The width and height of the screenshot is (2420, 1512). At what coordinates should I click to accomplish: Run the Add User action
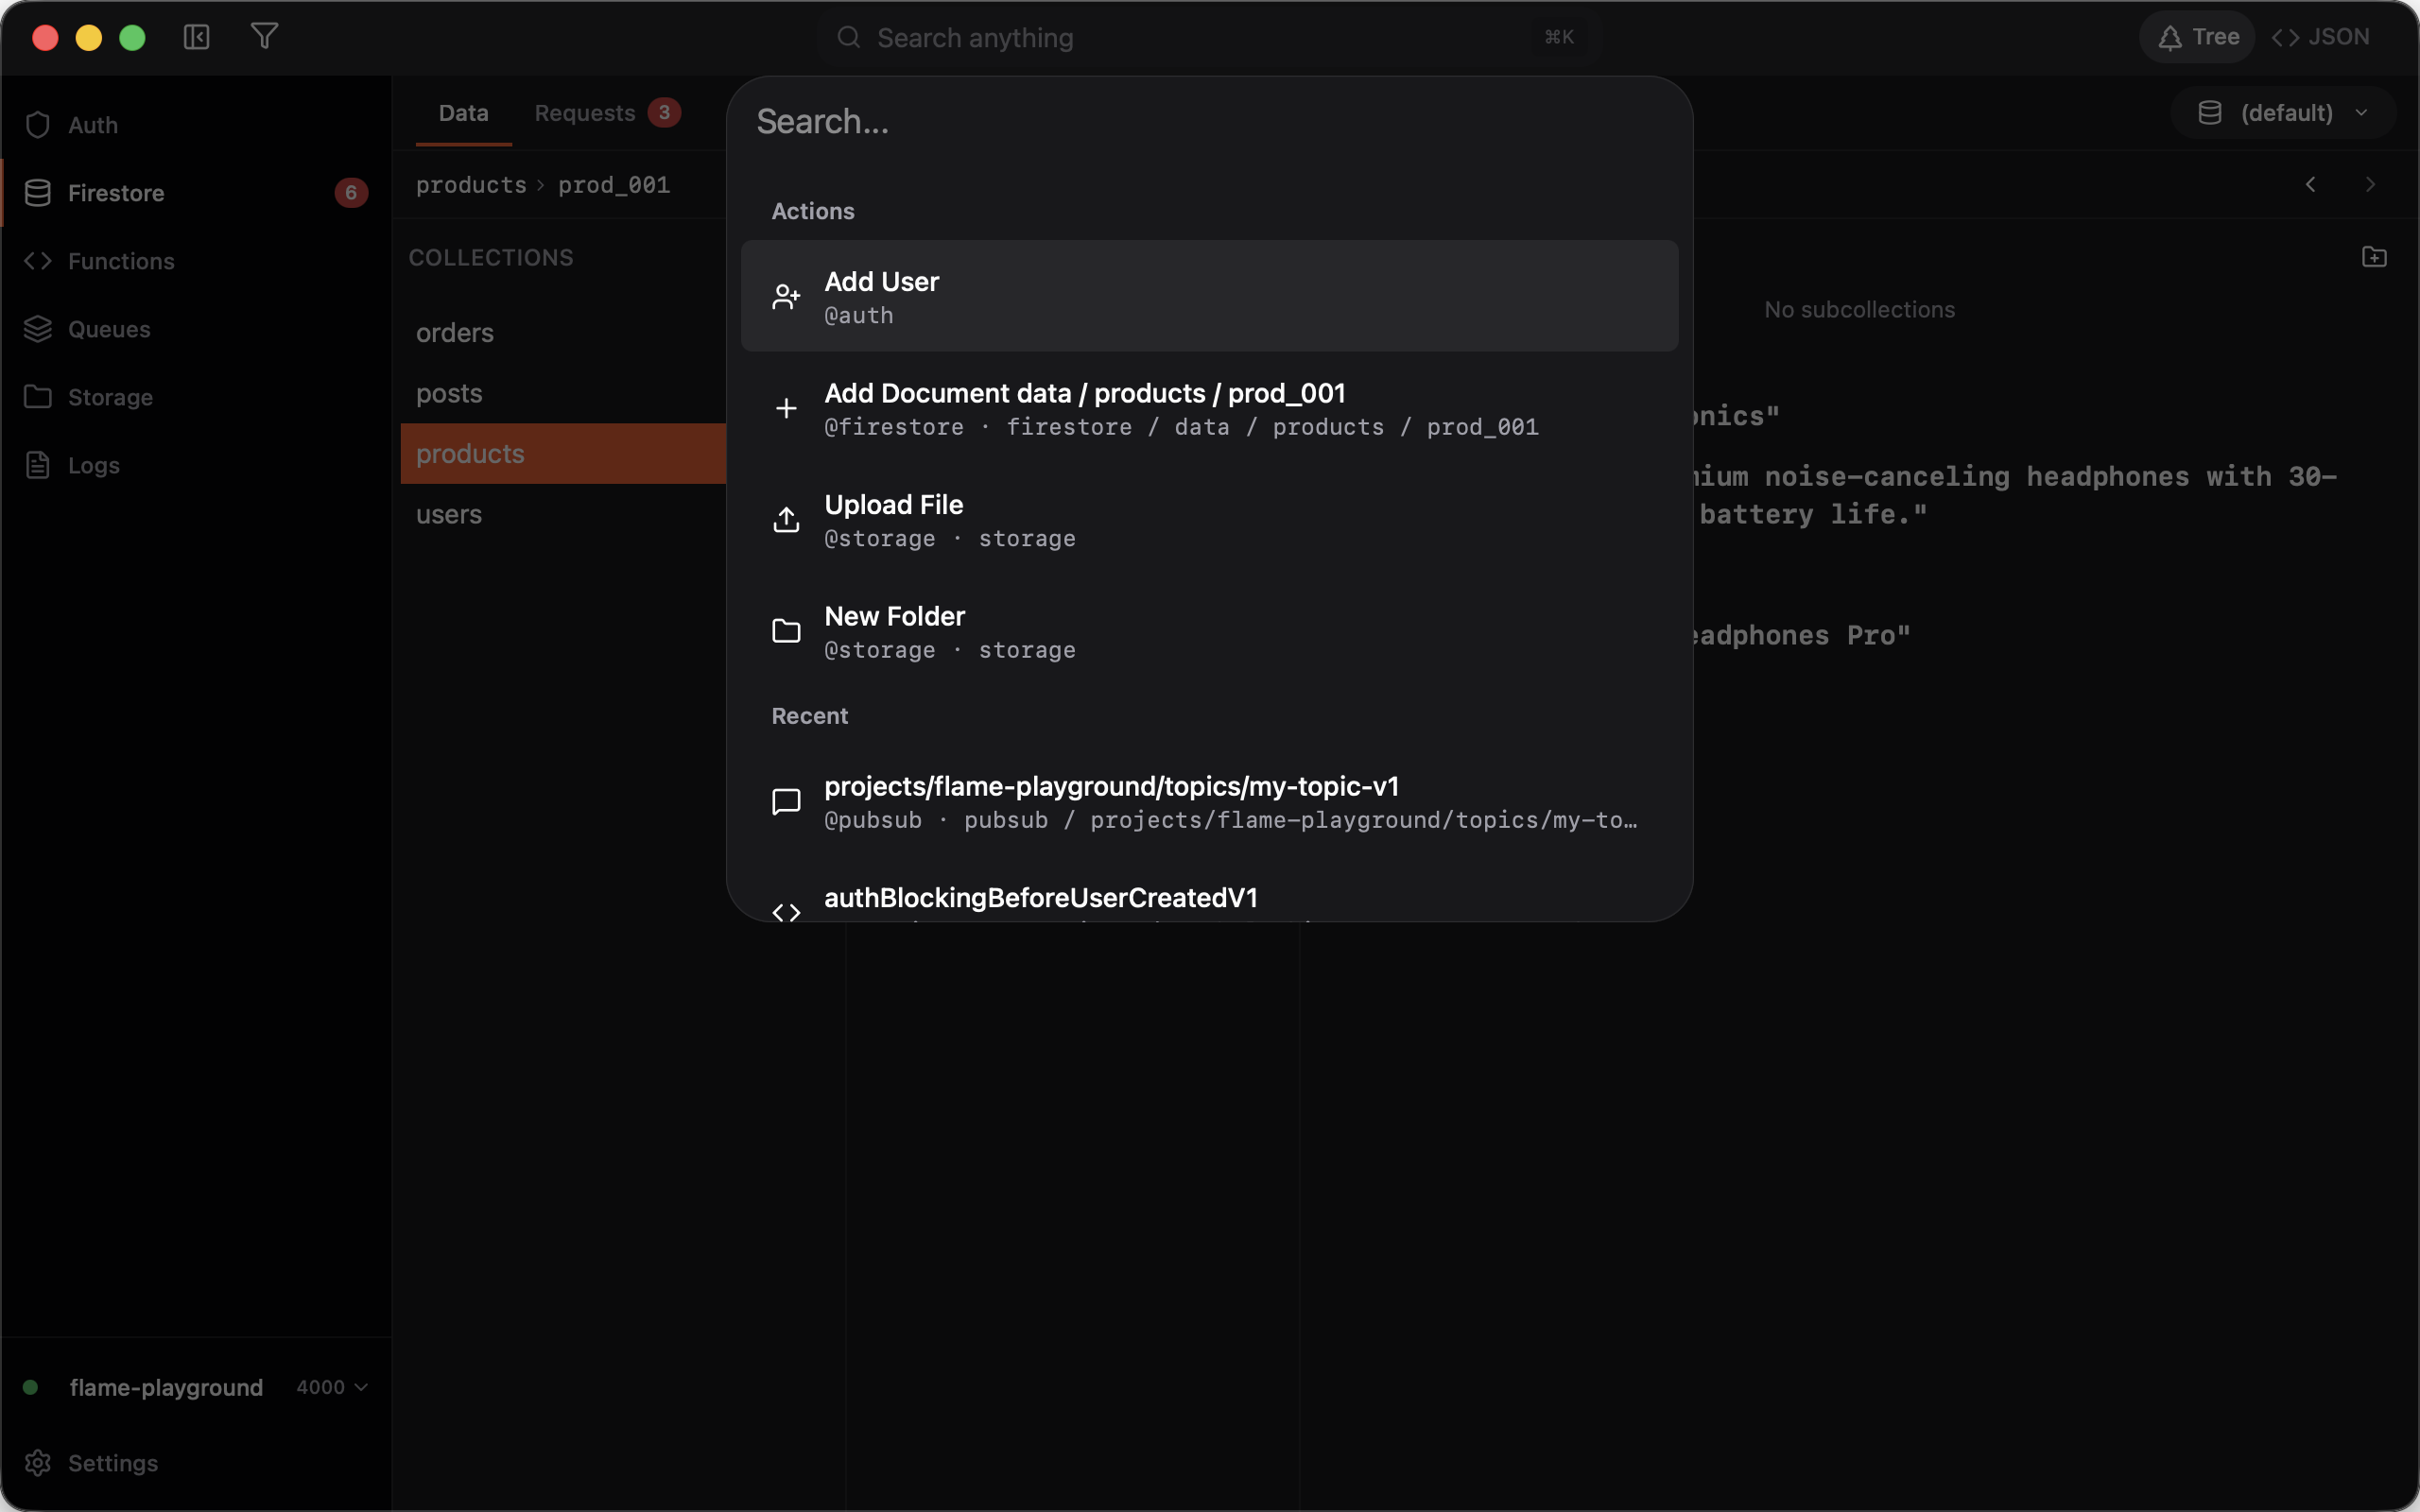point(1209,296)
